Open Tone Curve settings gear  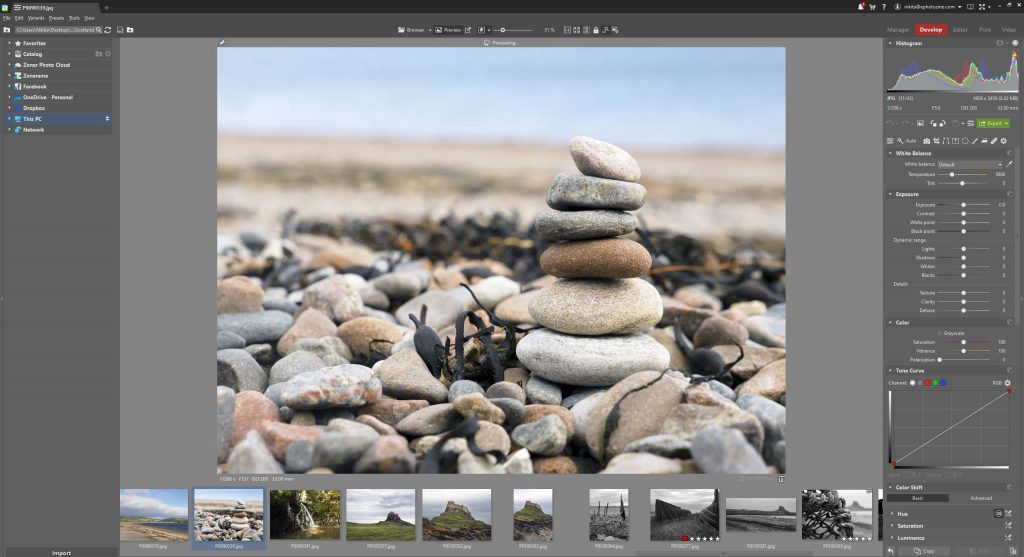pyautogui.click(x=1008, y=383)
